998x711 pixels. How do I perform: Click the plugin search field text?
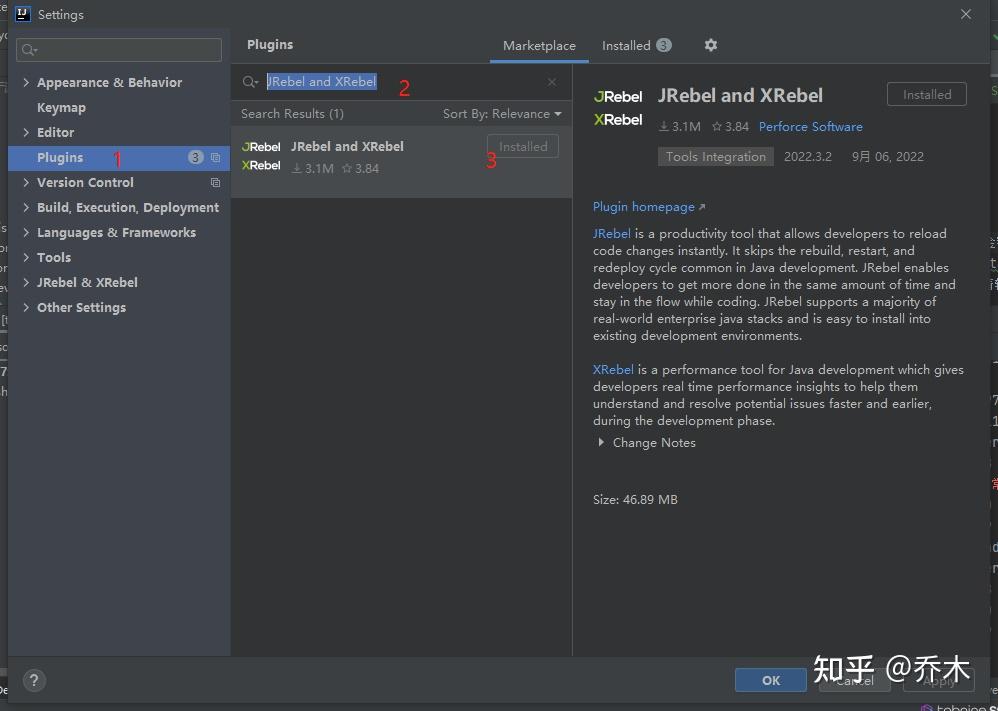point(321,81)
